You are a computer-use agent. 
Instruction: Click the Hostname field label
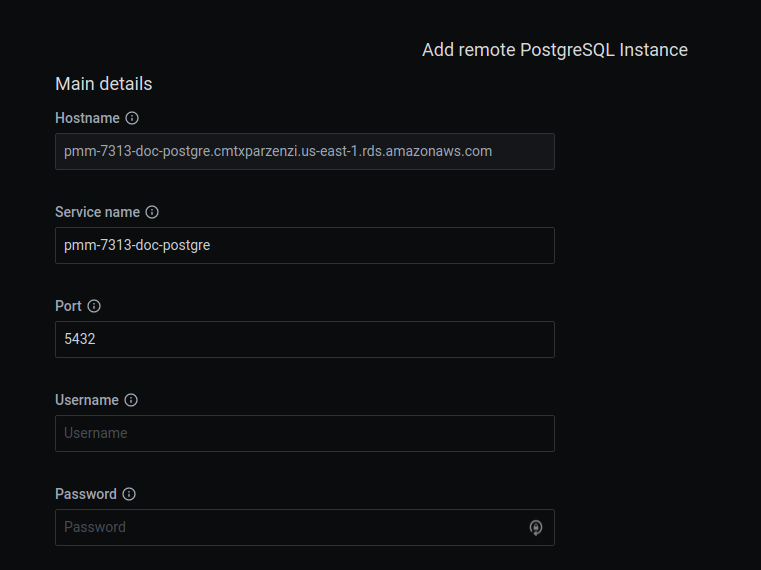(87, 118)
